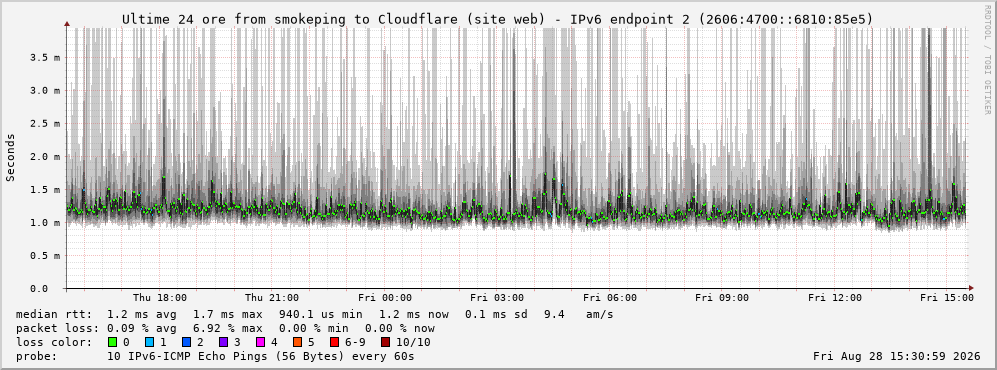Screen dimensions: 997x370
Task: Click the 3.5 m y-axis value
Action: click(x=45, y=57)
